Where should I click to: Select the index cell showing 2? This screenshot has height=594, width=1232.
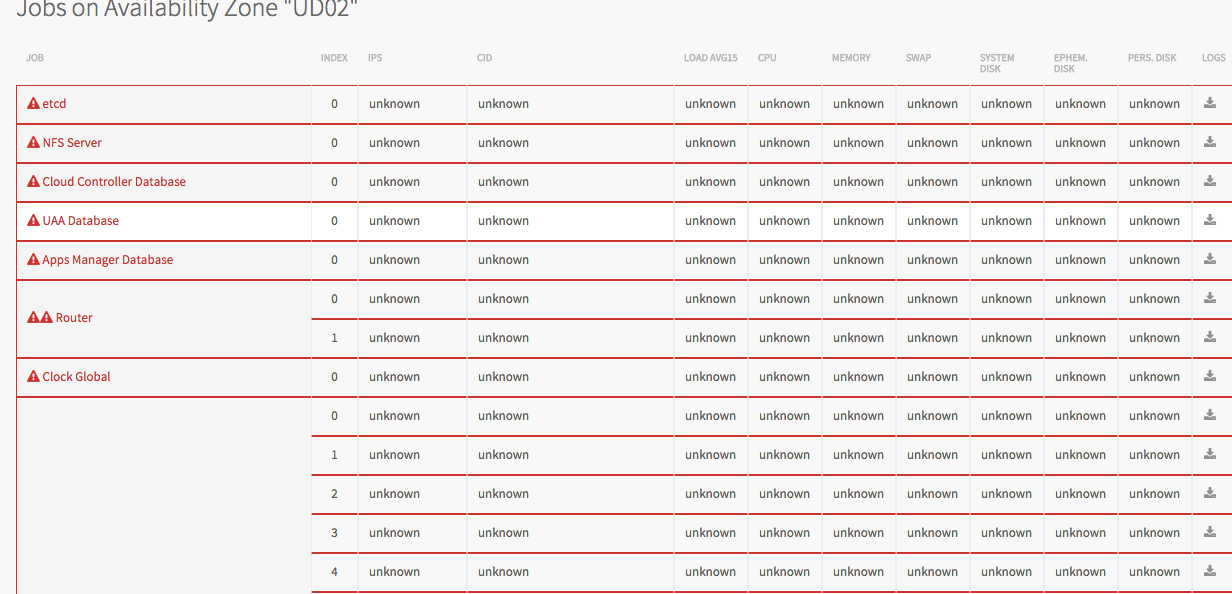pos(334,494)
